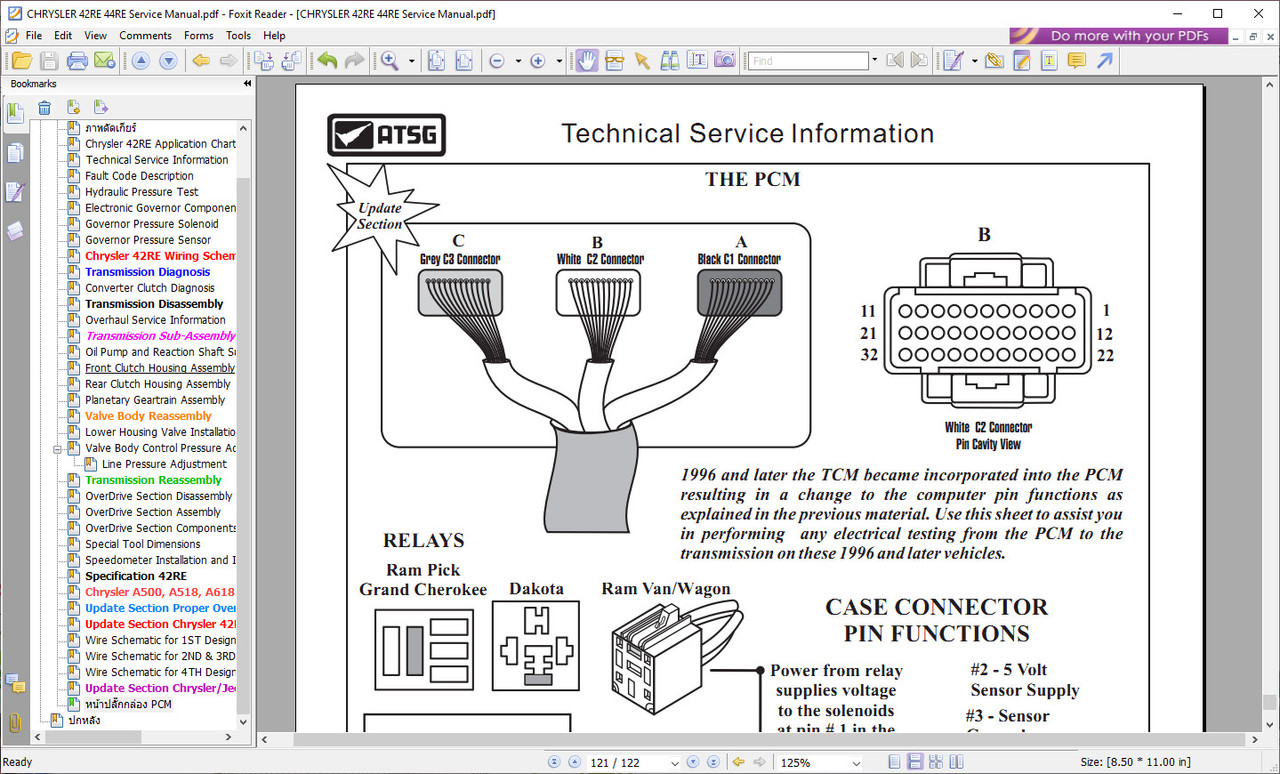Open Search with binoculars icon
Image resolution: width=1280 pixels, height=774 pixels.
coord(670,61)
